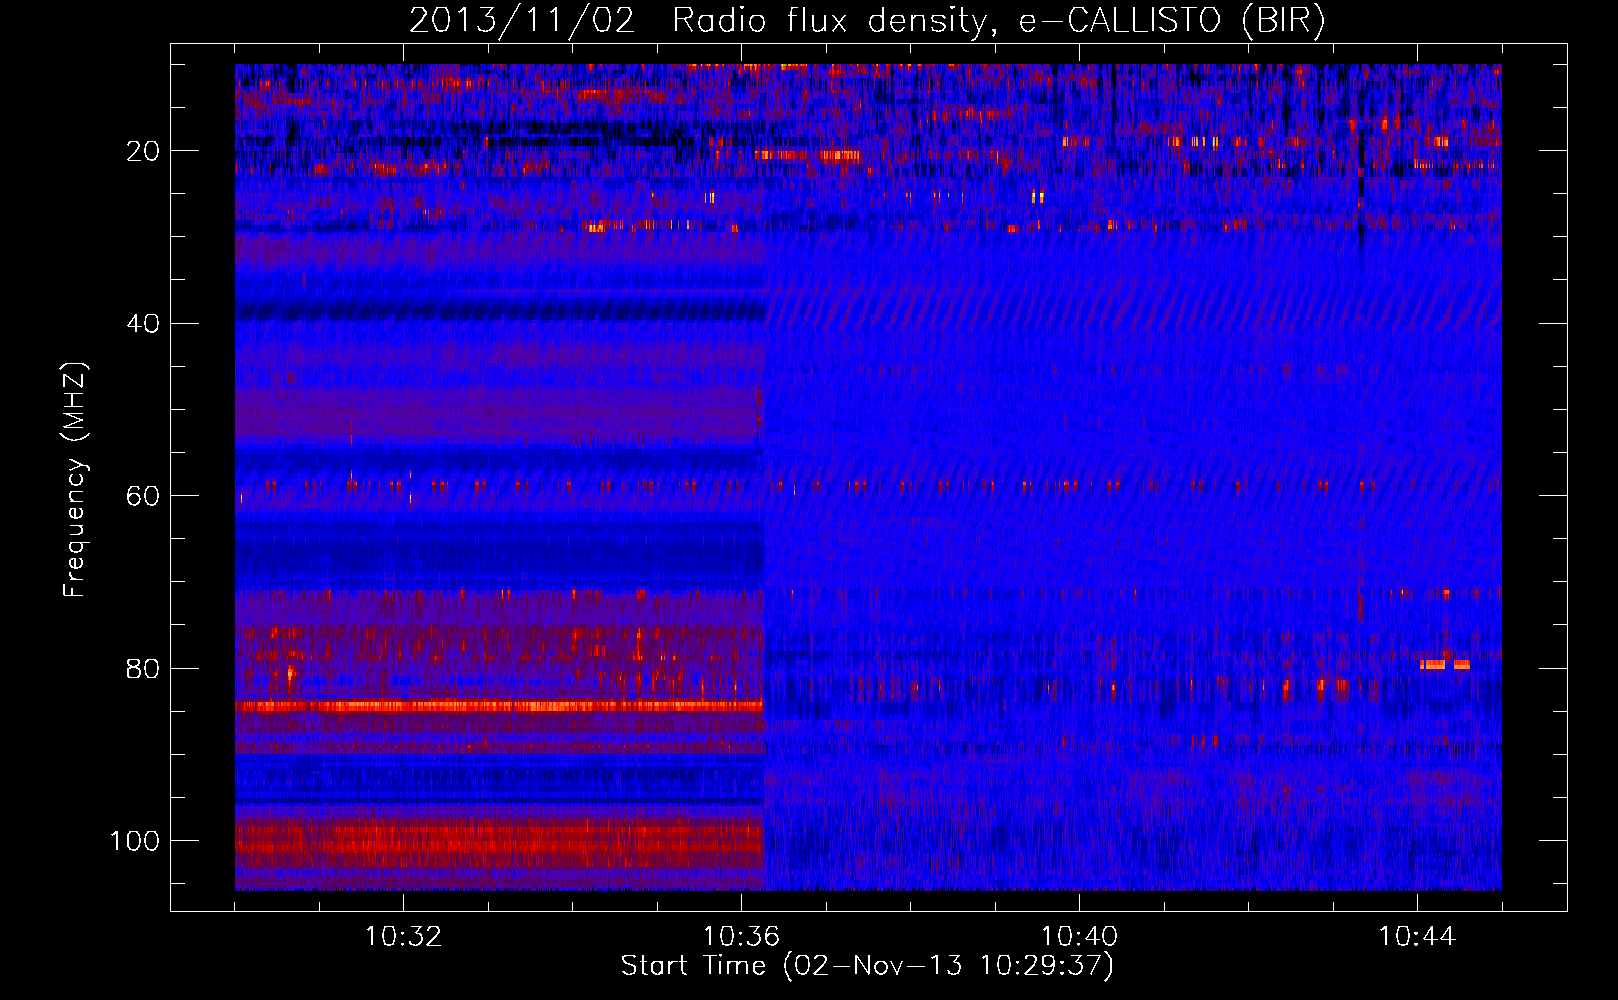Click the 10:44 time tick label
This screenshot has height=1000, width=1618.
[x=1417, y=937]
